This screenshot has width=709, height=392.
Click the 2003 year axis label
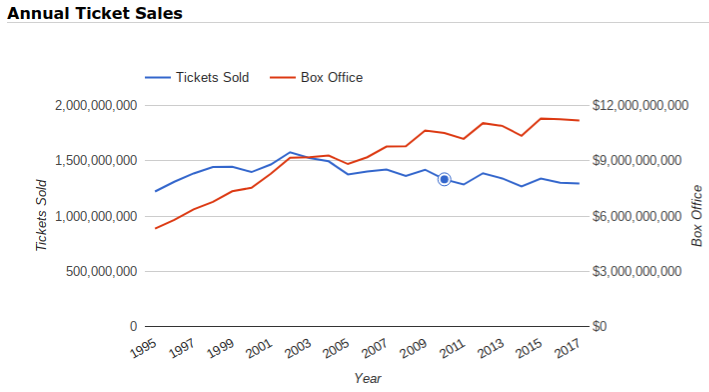click(x=298, y=348)
